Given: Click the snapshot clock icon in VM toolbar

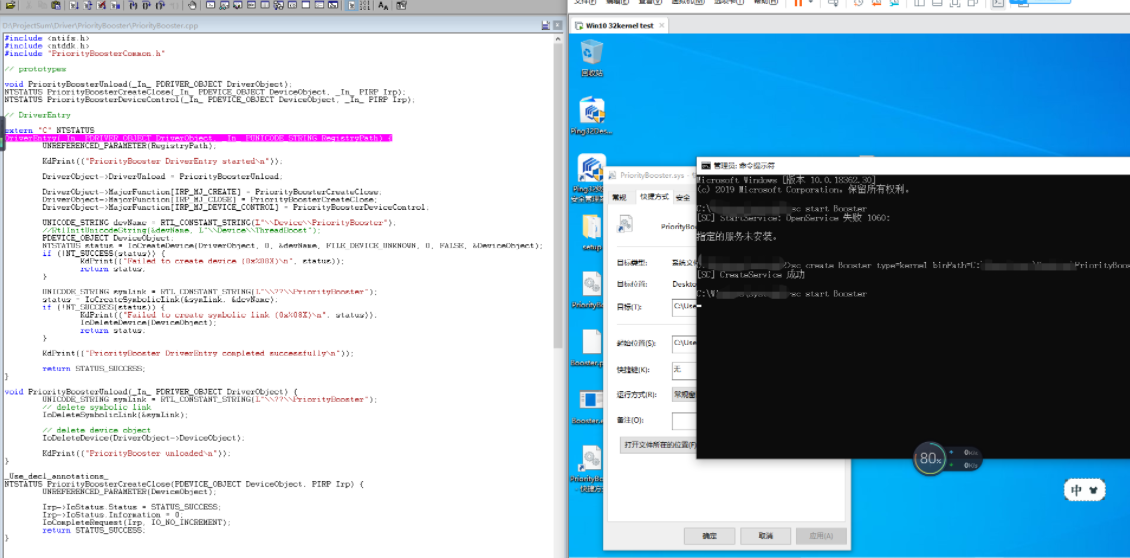Looking at the screenshot, I should pyautogui.click(x=858, y=3).
